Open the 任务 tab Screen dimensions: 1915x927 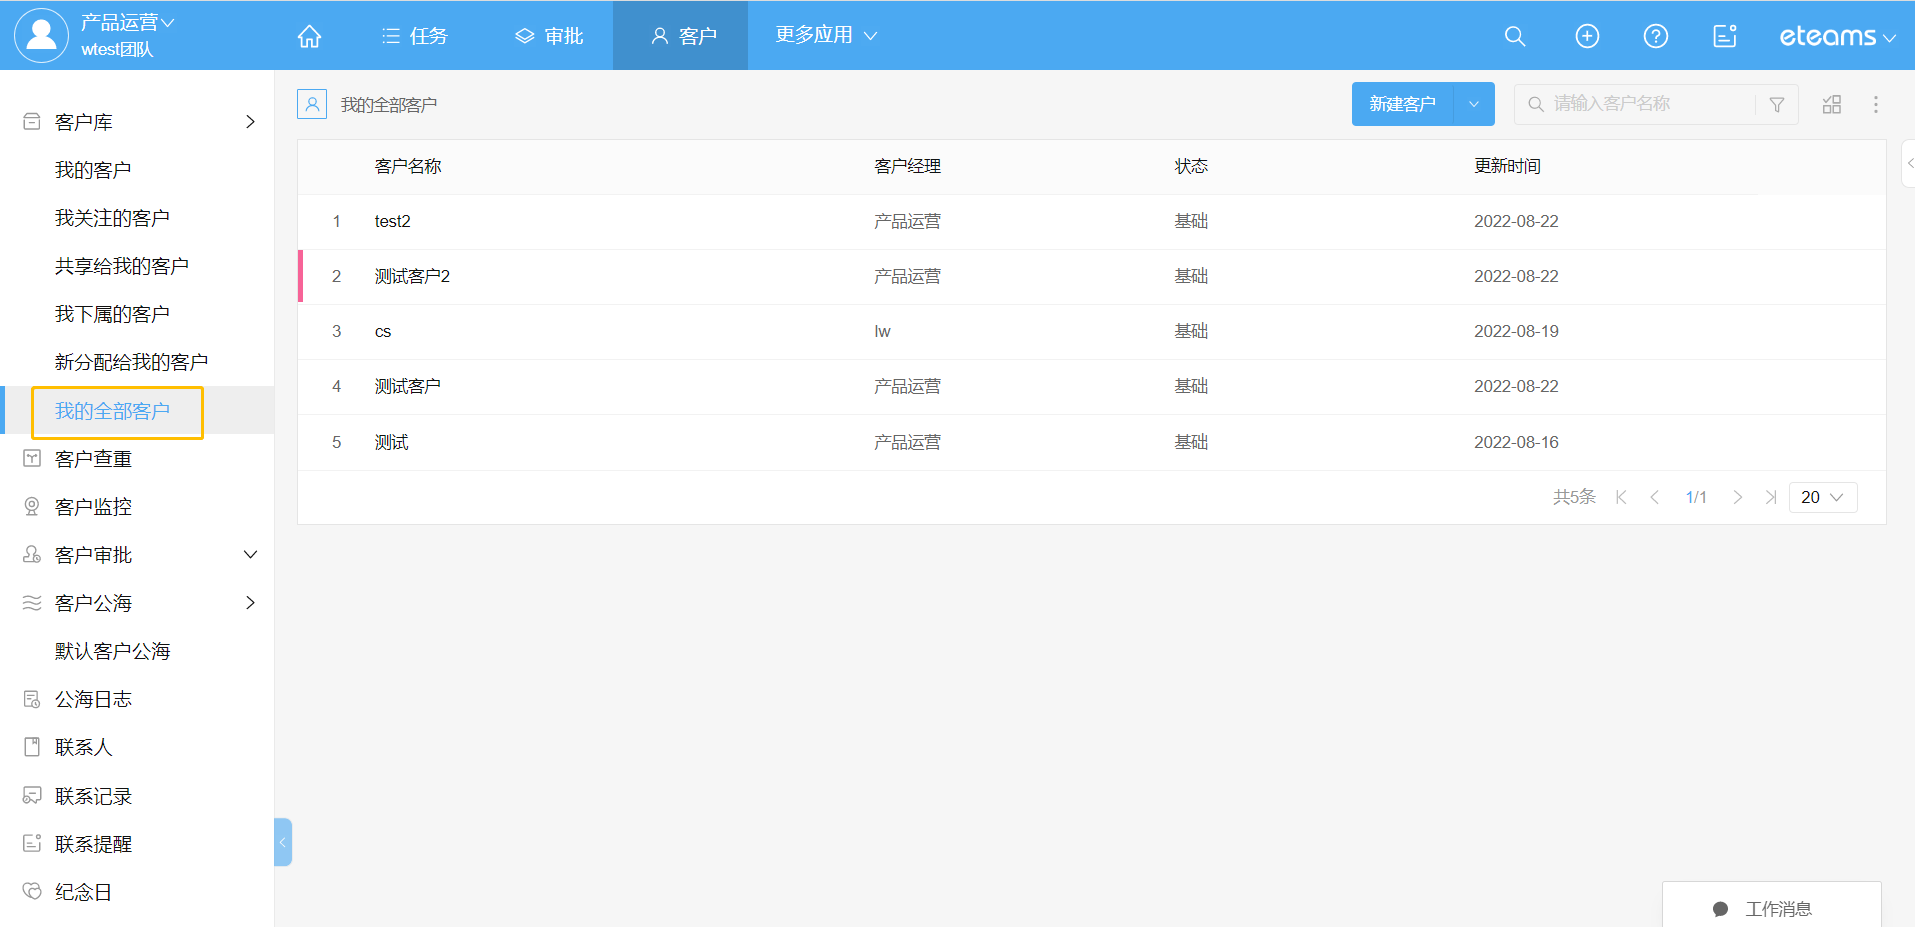[415, 36]
